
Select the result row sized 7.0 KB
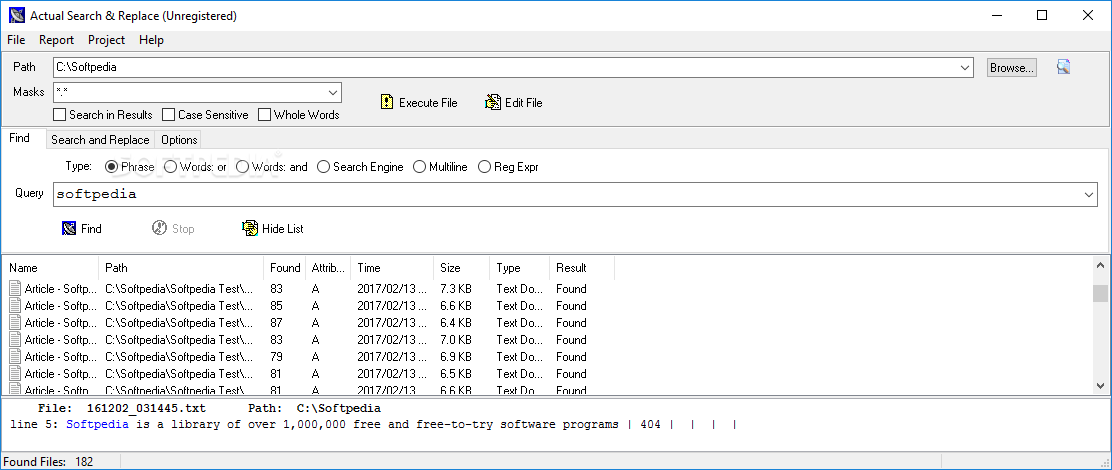(309, 340)
